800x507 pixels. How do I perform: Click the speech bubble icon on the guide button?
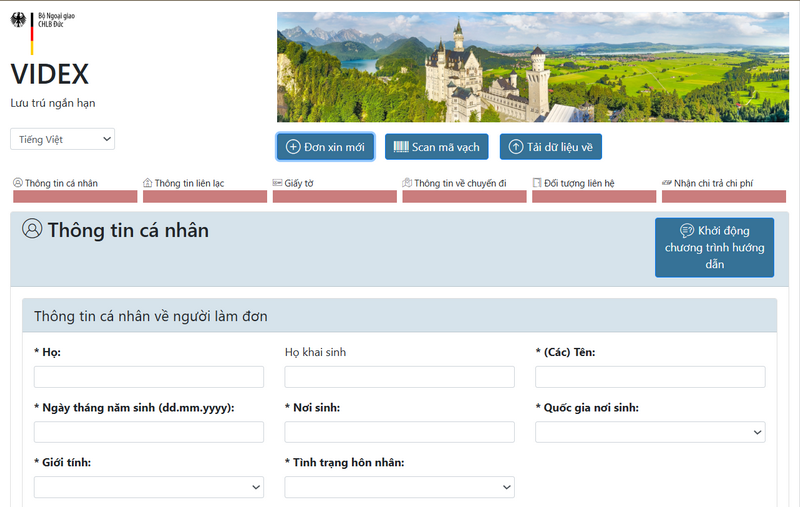click(x=687, y=231)
